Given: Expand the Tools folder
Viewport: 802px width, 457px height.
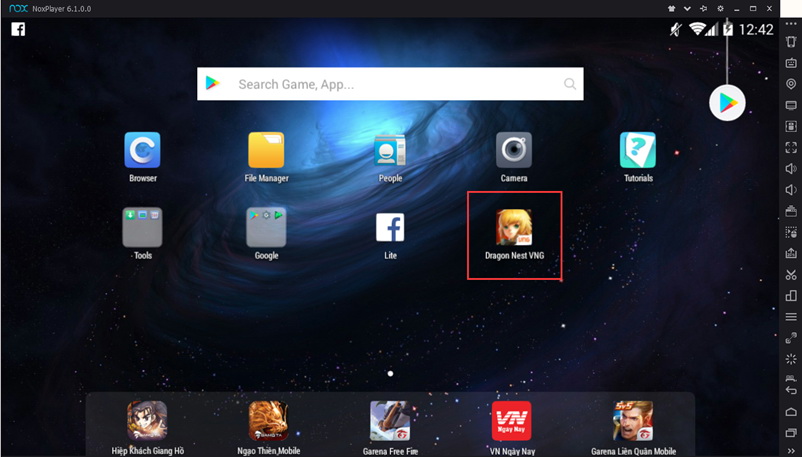Looking at the screenshot, I should coord(142,228).
